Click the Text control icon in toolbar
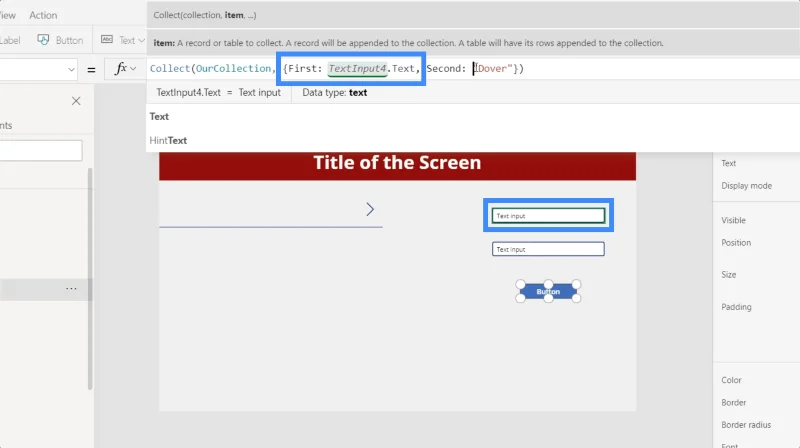Screen dimensions: 800x448 pos(107,39)
